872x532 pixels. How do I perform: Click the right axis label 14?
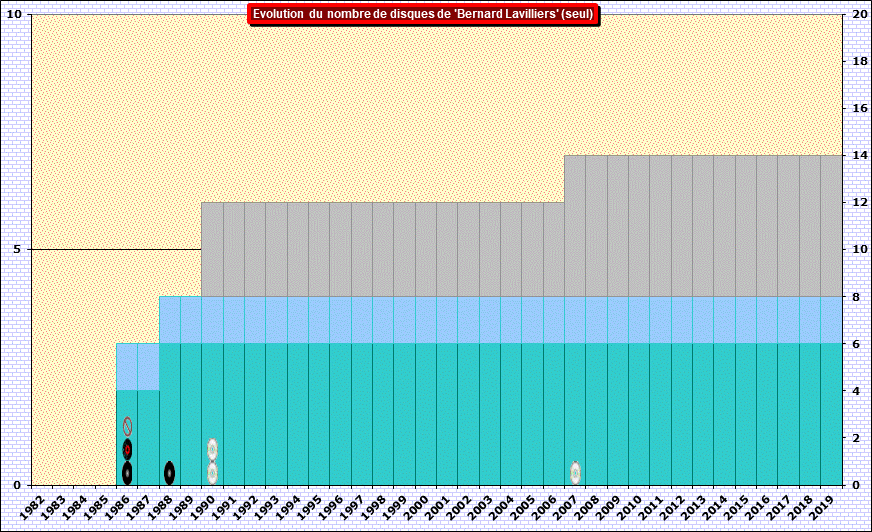click(x=859, y=155)
